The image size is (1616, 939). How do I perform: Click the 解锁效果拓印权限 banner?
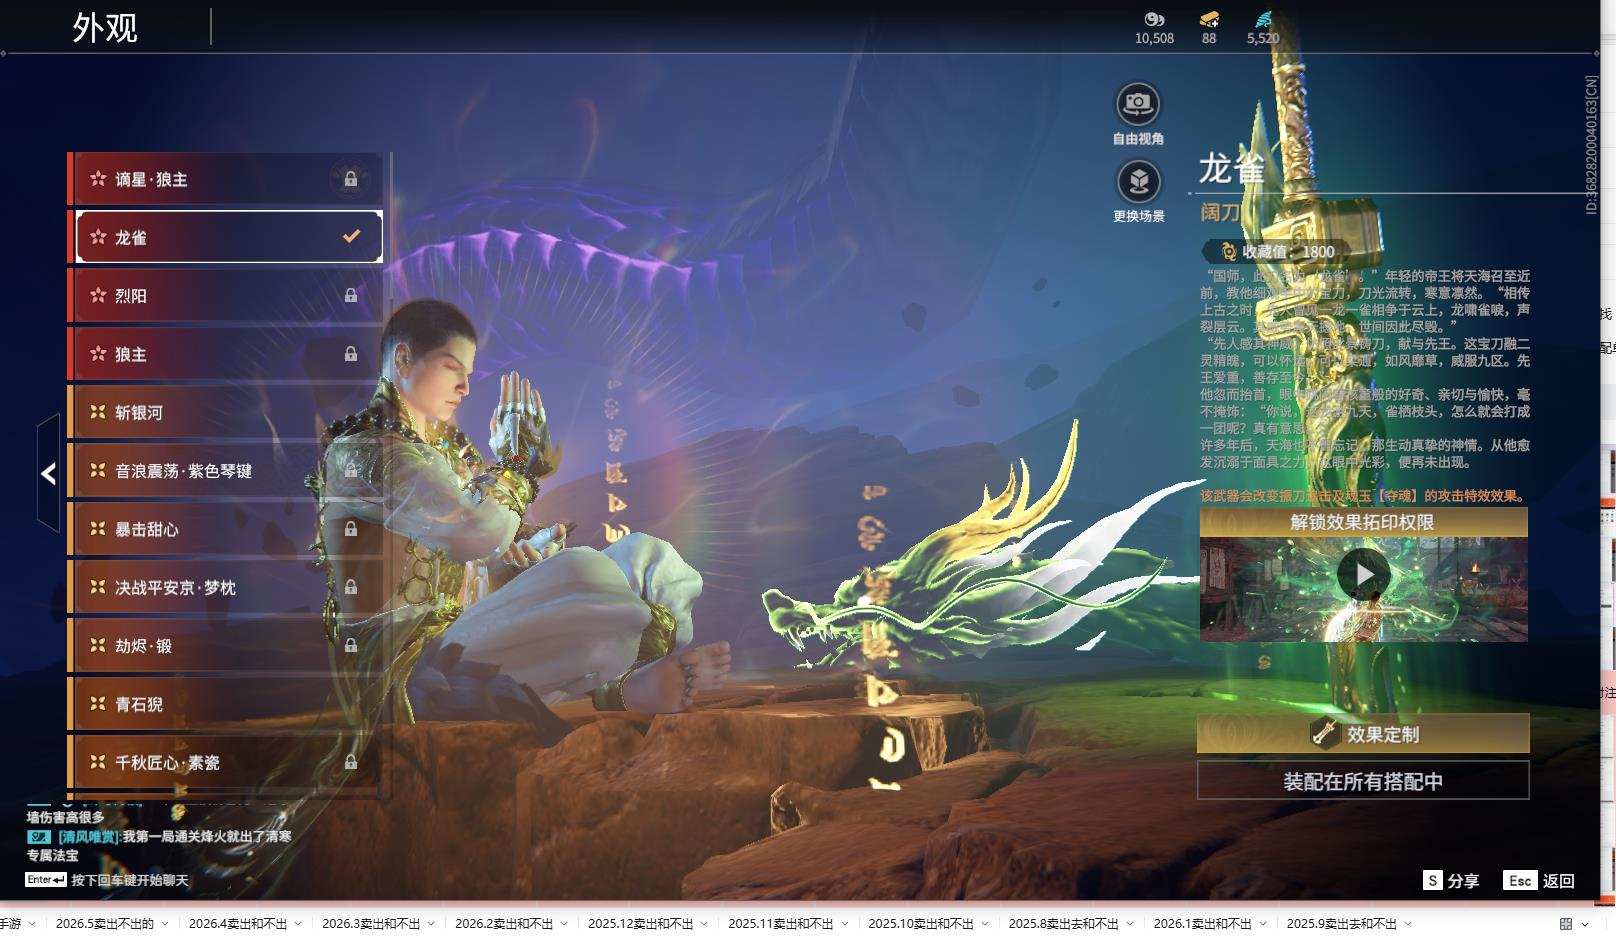click(x=1363, y=522)
